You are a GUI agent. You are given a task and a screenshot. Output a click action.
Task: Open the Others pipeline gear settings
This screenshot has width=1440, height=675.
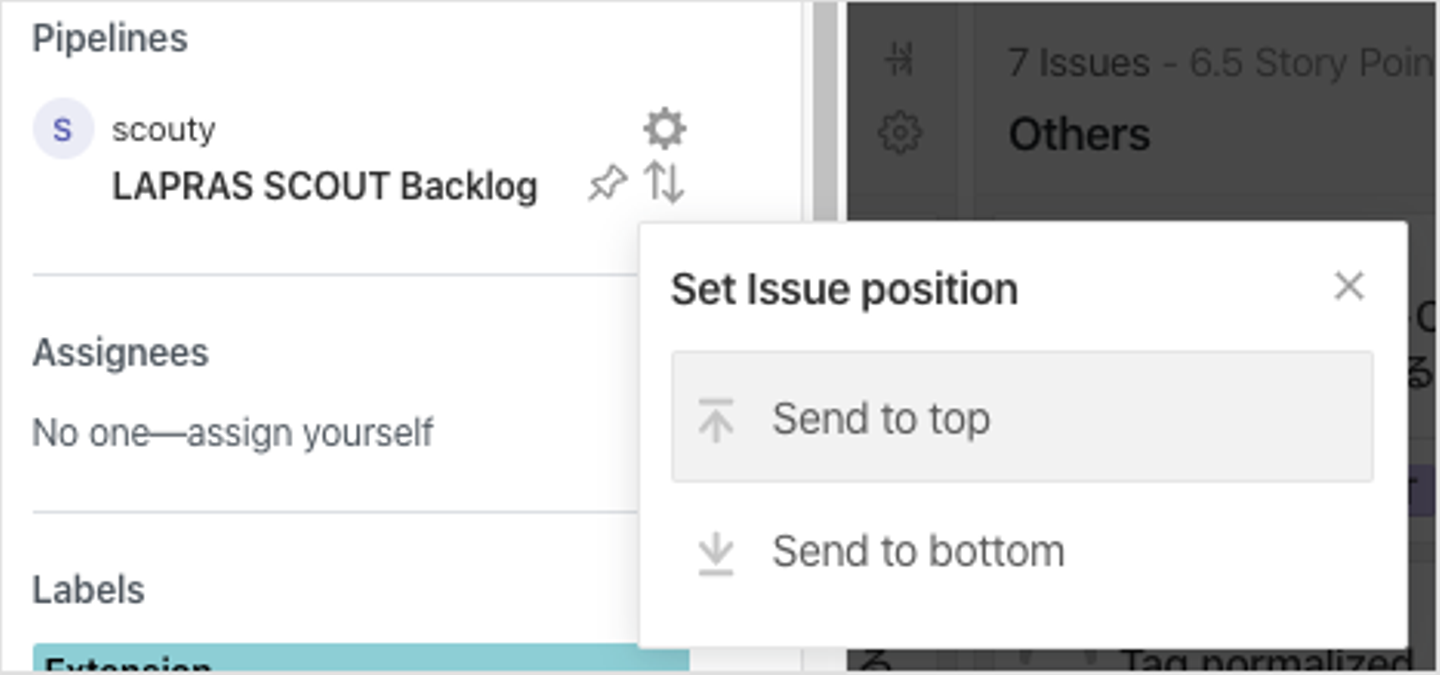(899, 133)
